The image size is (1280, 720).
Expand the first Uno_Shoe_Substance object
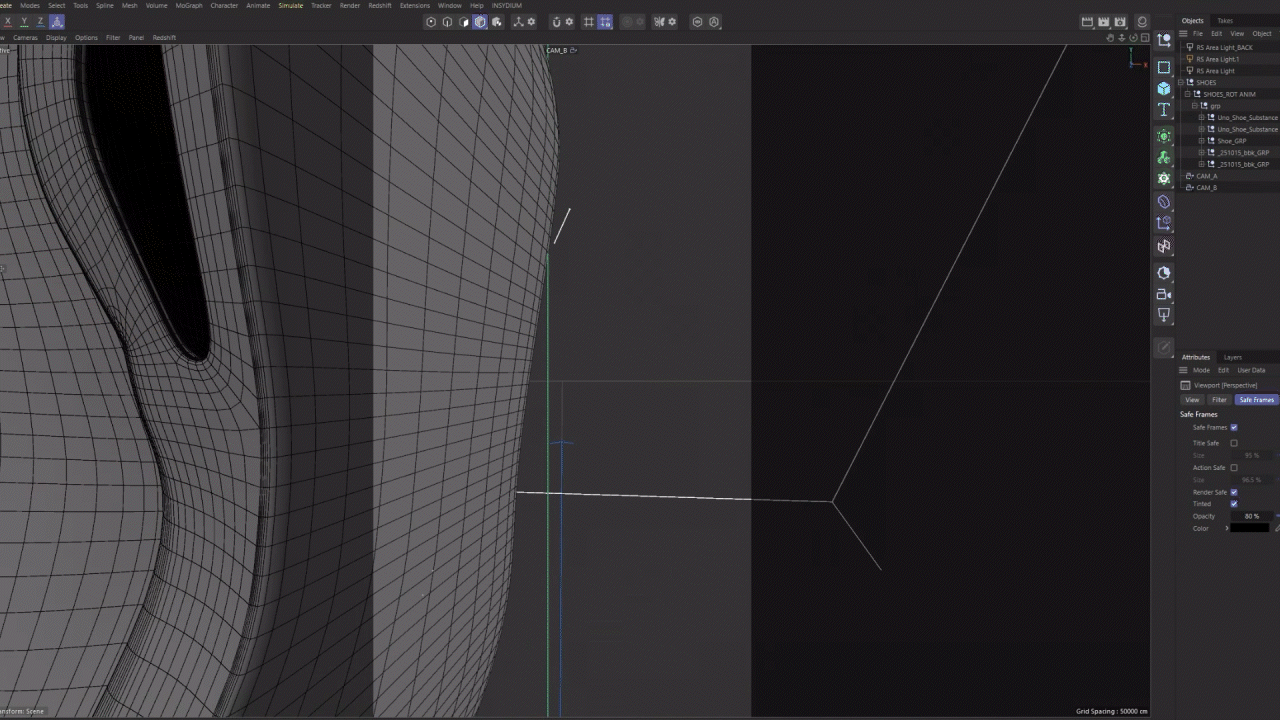(x=1201, y=117)
